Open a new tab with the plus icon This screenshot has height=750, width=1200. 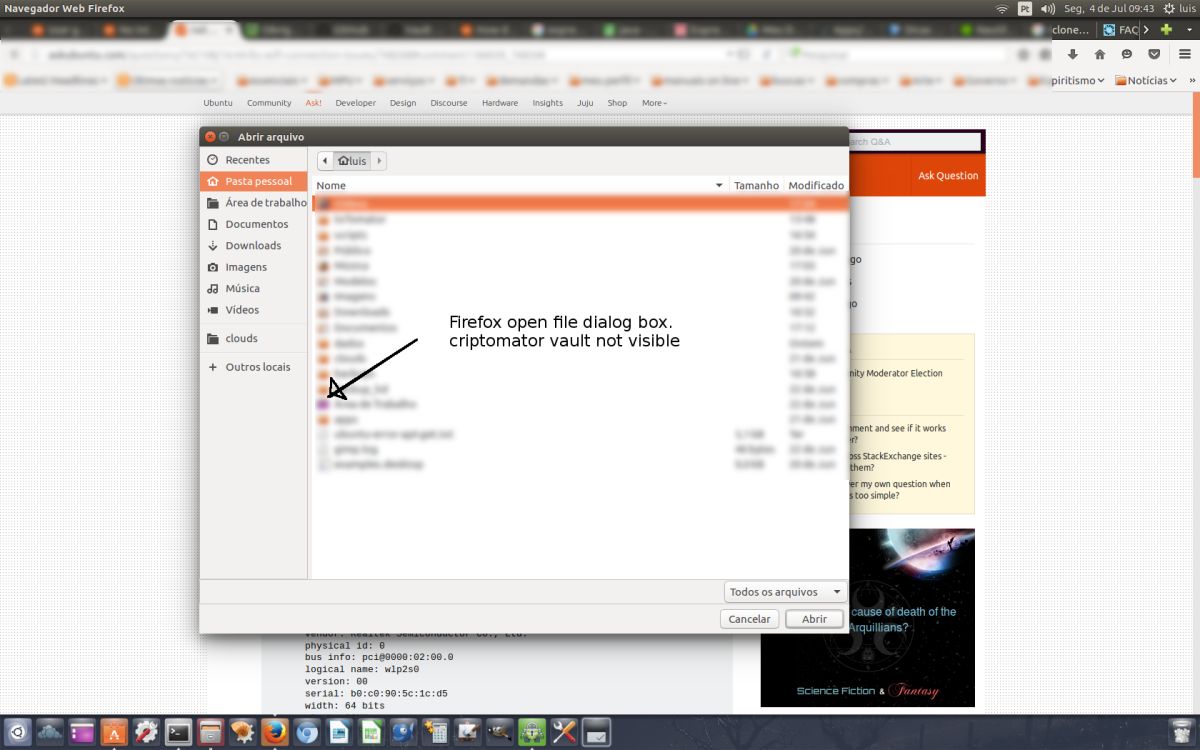(1166, 29)
